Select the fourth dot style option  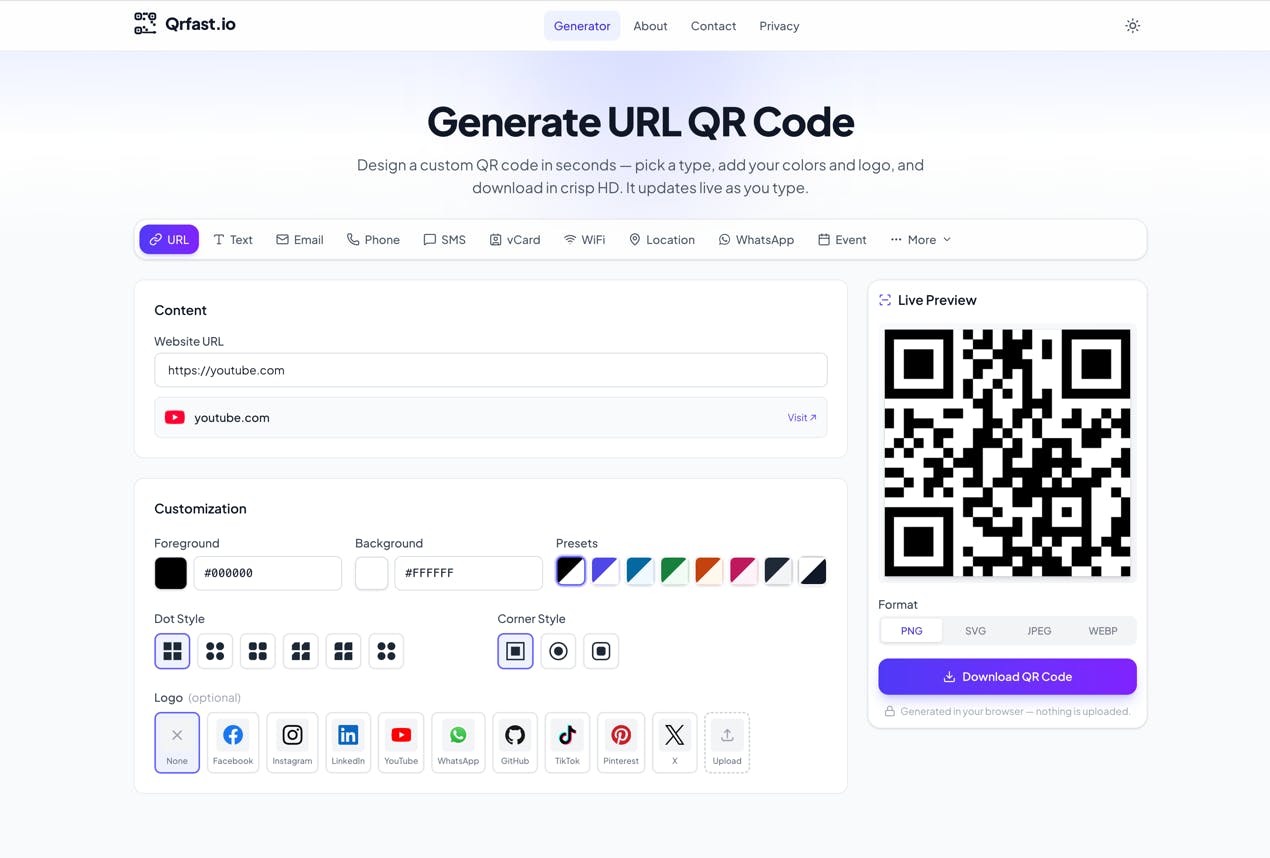tap(301, 651)
